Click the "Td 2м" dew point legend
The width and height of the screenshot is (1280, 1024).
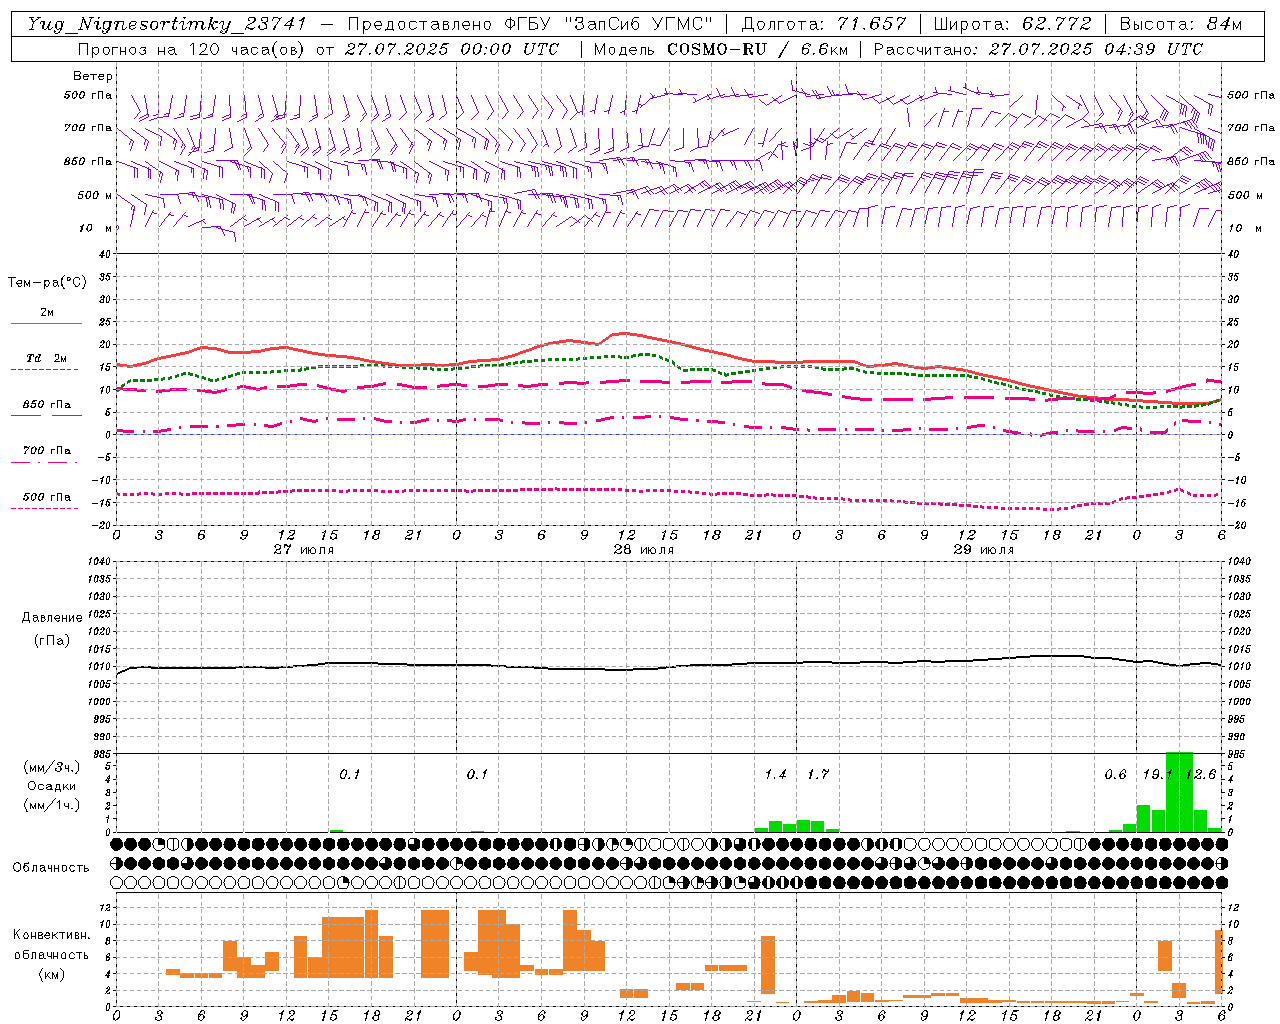pos(47,358)
